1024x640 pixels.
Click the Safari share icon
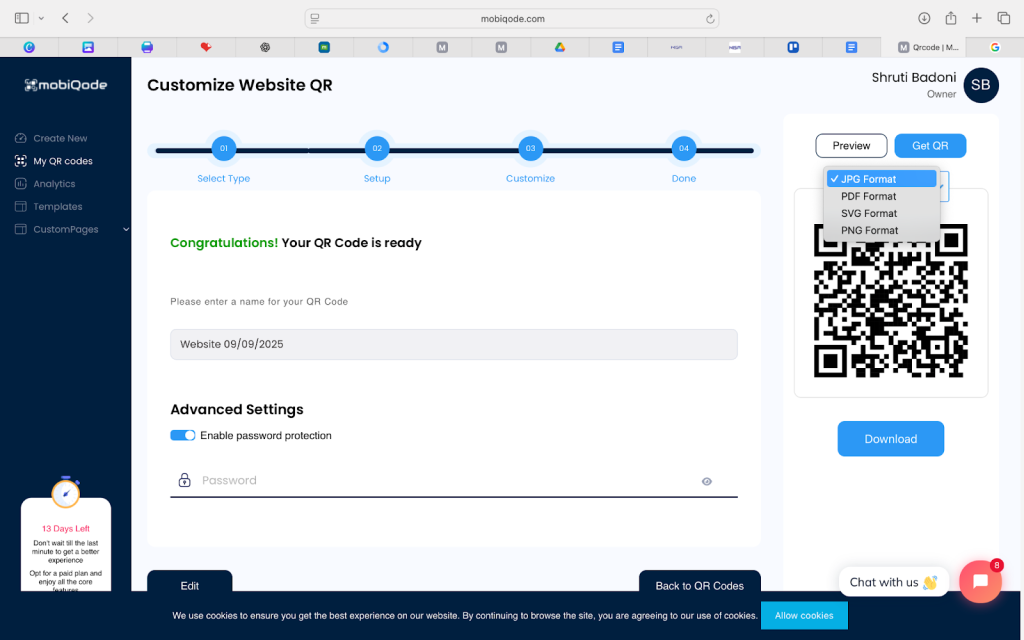coord(950,18)
